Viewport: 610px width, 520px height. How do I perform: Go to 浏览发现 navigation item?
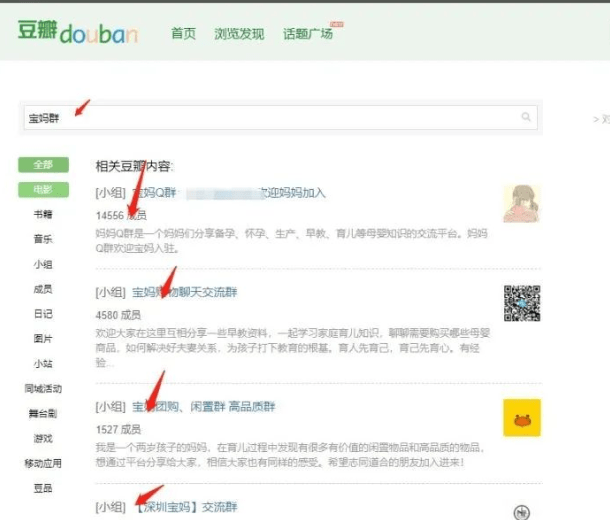[239, 34]
